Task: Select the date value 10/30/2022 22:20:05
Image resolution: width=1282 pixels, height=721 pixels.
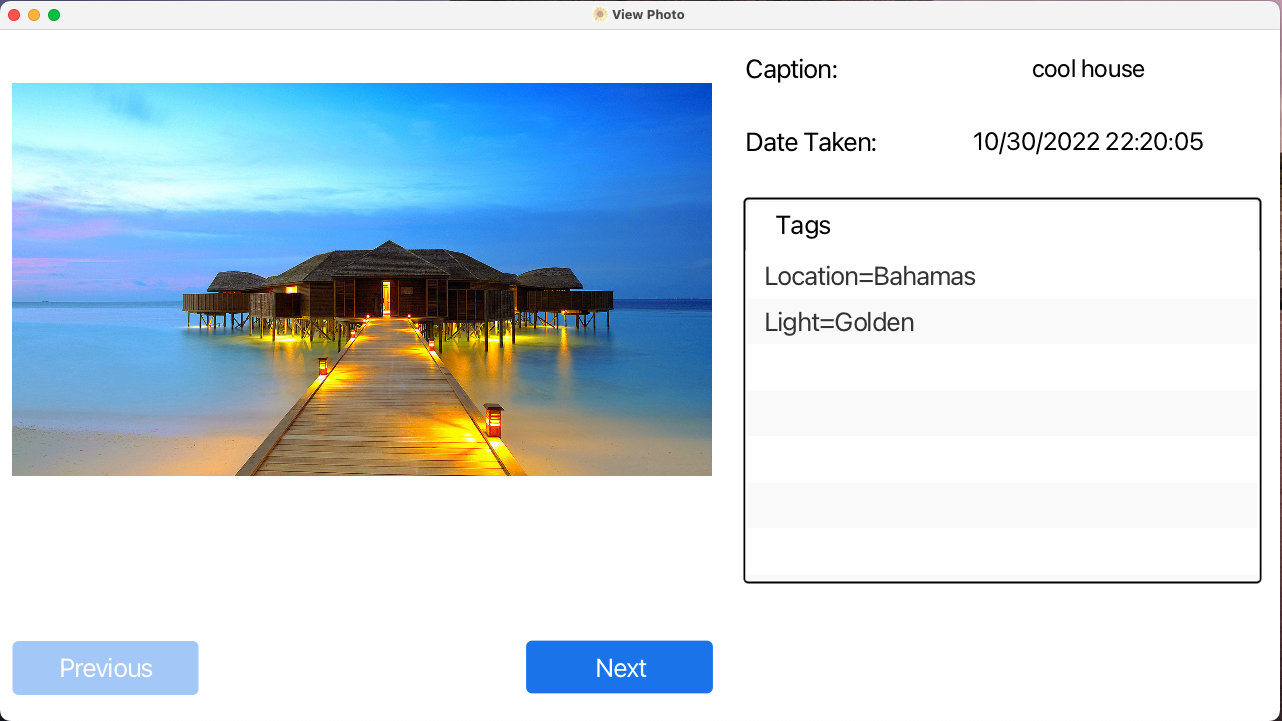Action: click(x=1088, y=142)
